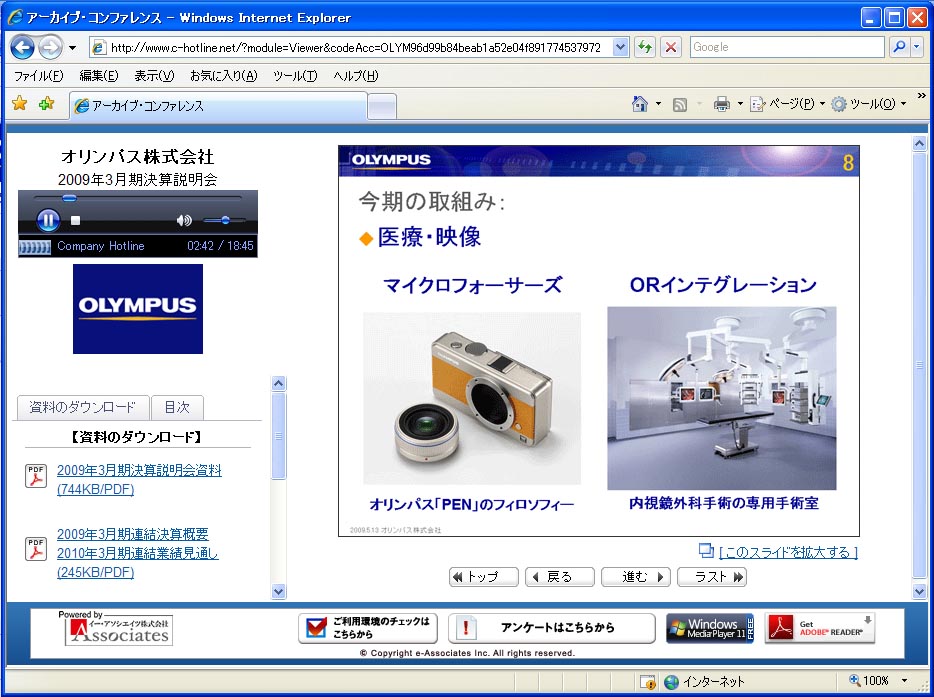Click the Windows Media Player 11 badge
The height and width of the screenshot is (697, 934).
[710, 628]
